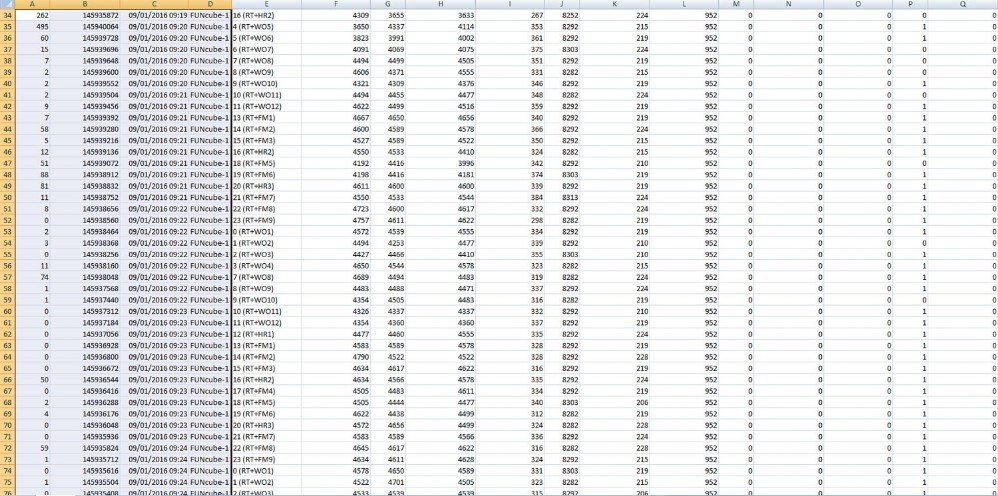Select column E header
The image size is (998, 496).
(x=266, y=4)
